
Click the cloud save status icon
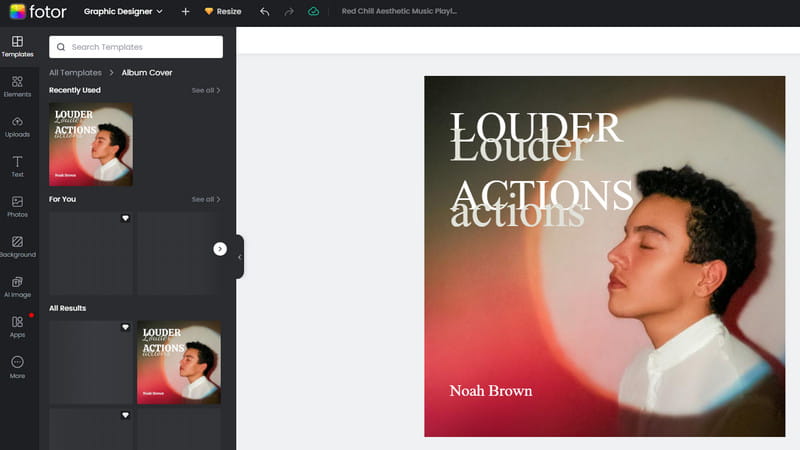click(x=314, y=11)
